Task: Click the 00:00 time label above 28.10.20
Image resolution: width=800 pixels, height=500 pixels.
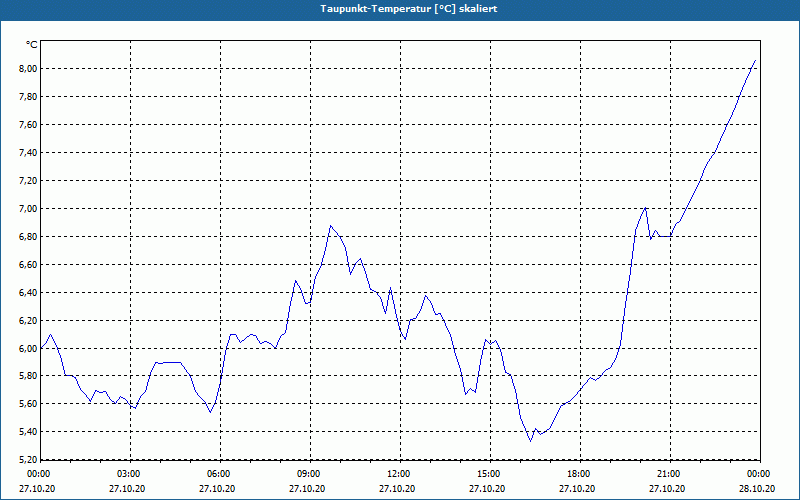Action: tap(759, 474)
